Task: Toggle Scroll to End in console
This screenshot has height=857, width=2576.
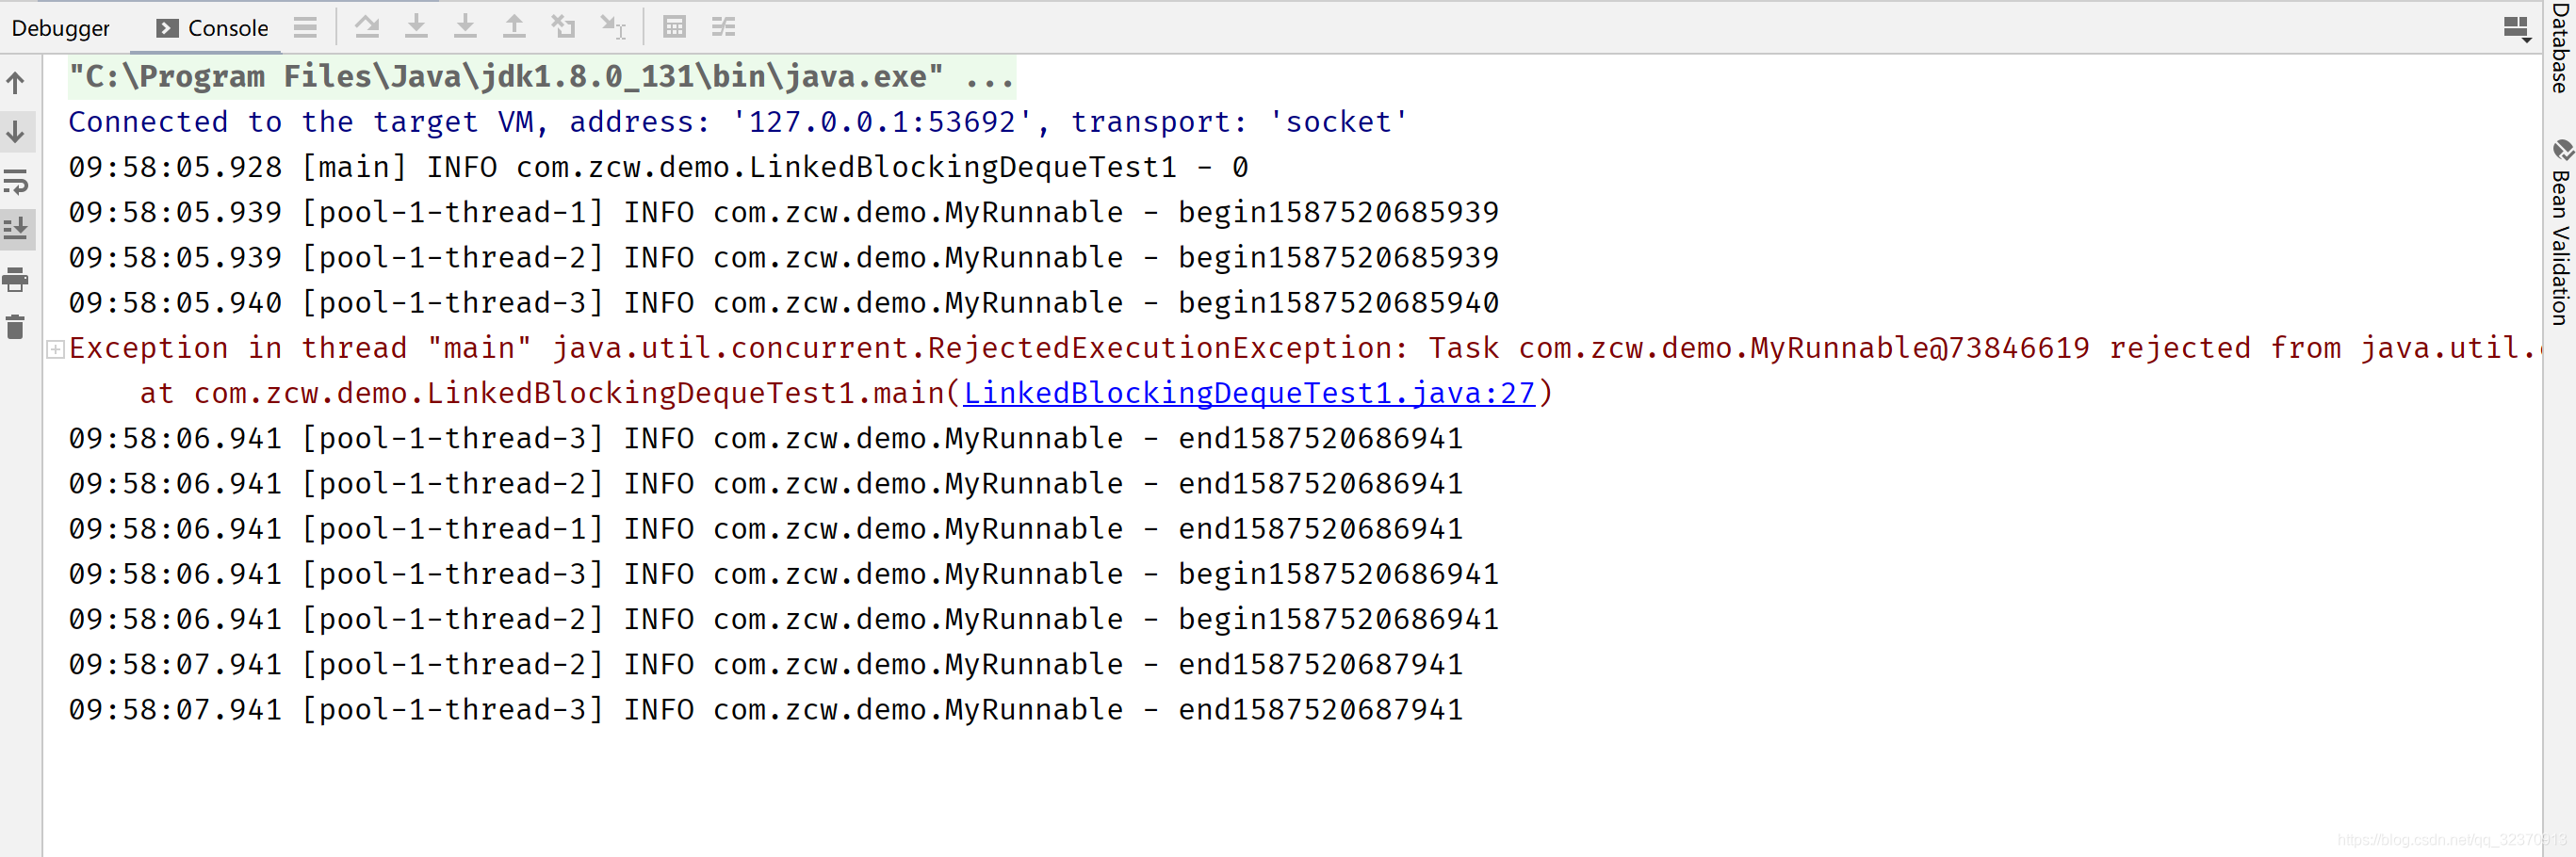Action: [16, 229]
